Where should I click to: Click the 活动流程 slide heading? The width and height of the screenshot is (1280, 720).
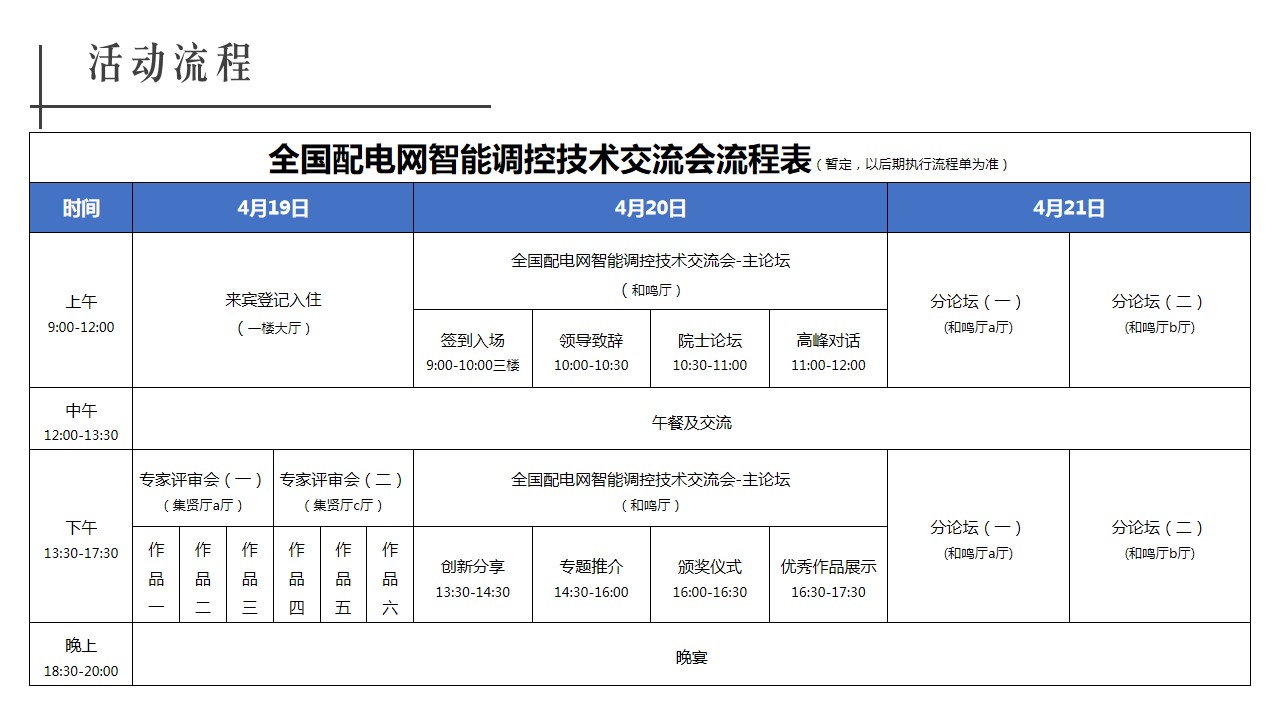pyautogui.click(x=169, y=63)
